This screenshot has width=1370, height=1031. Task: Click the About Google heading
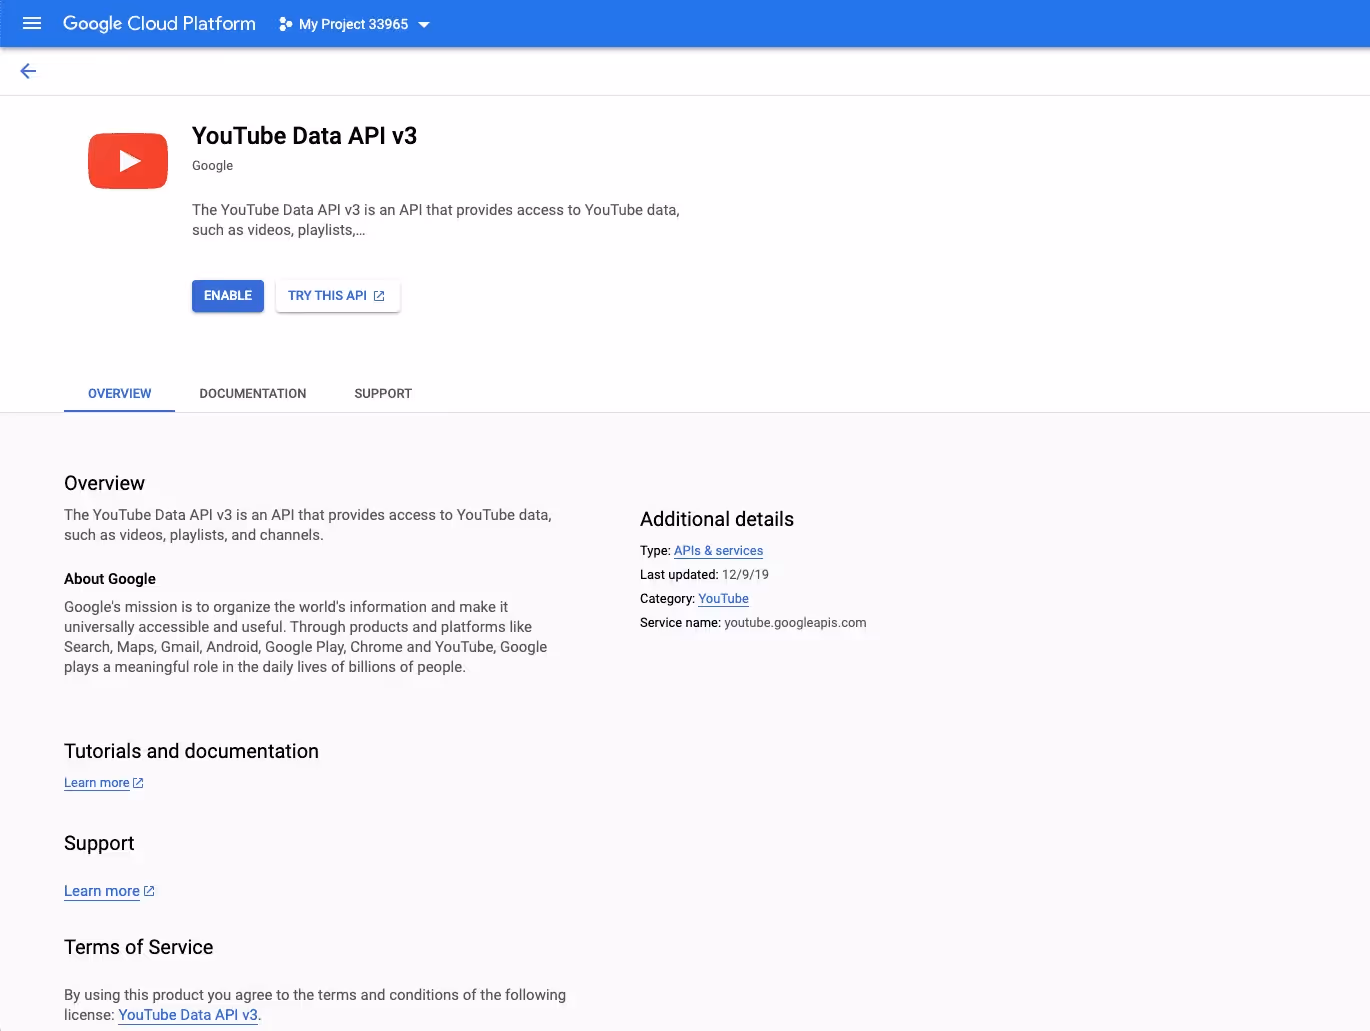[x=110, y=579]
